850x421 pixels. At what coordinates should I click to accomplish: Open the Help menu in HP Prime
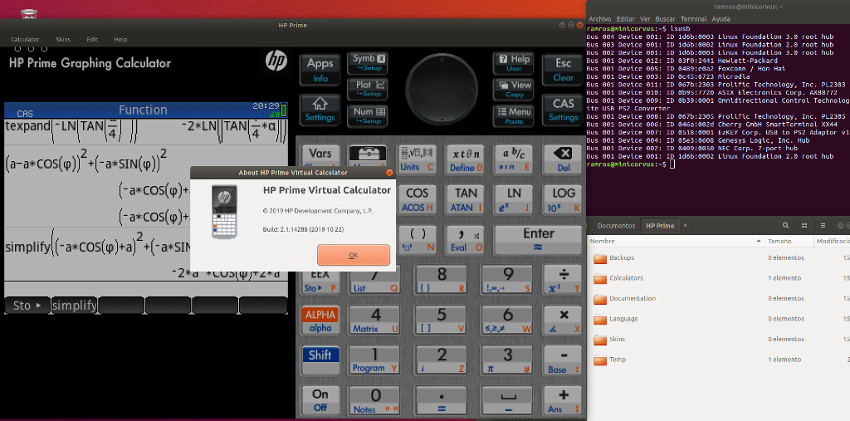(x=120, y=40)
